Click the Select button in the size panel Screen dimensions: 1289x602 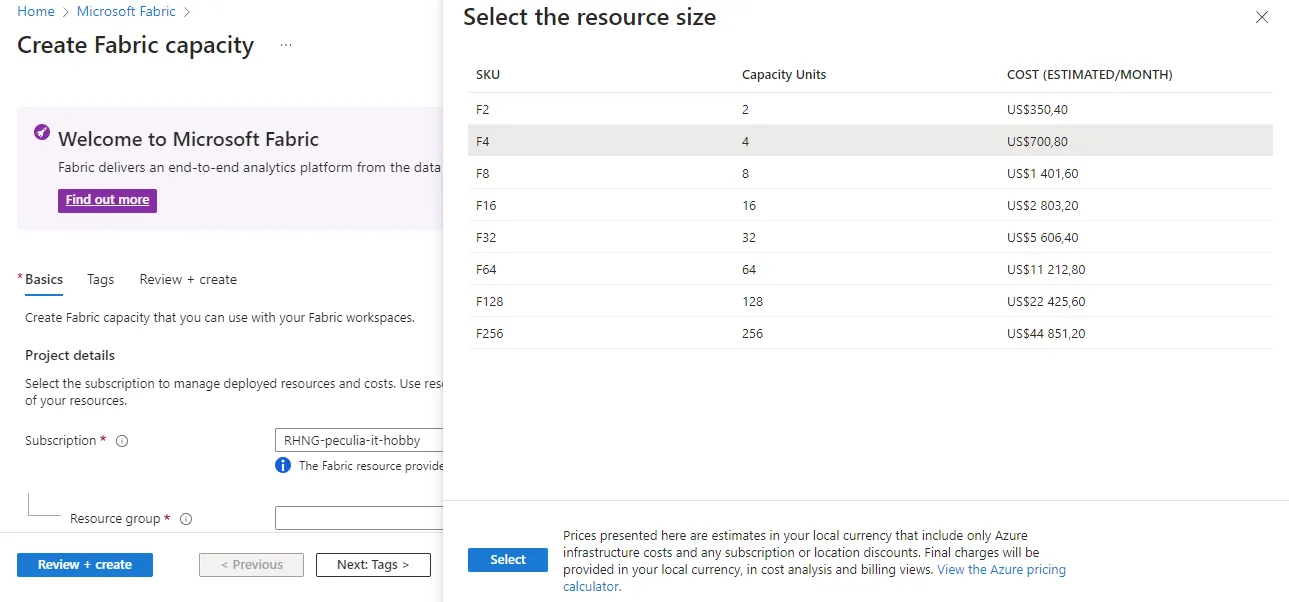pyautogui.click(x=508, y=560)
